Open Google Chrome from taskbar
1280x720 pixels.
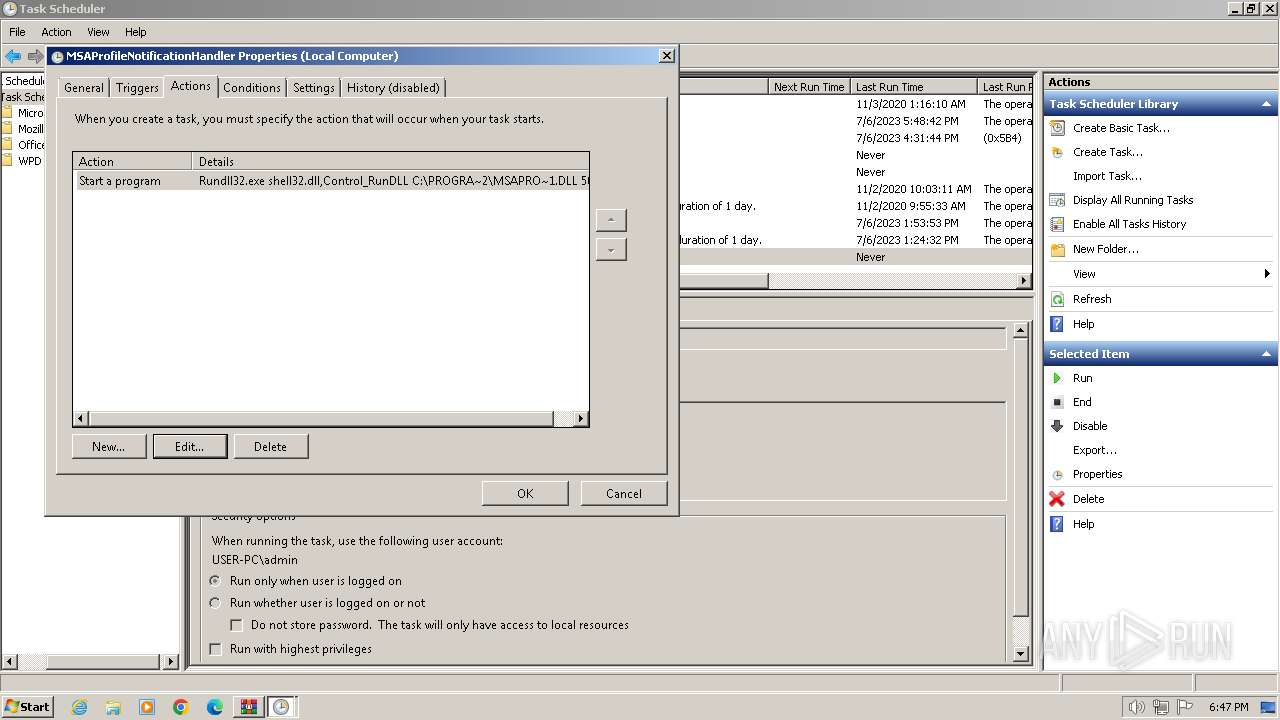(181, 707)
